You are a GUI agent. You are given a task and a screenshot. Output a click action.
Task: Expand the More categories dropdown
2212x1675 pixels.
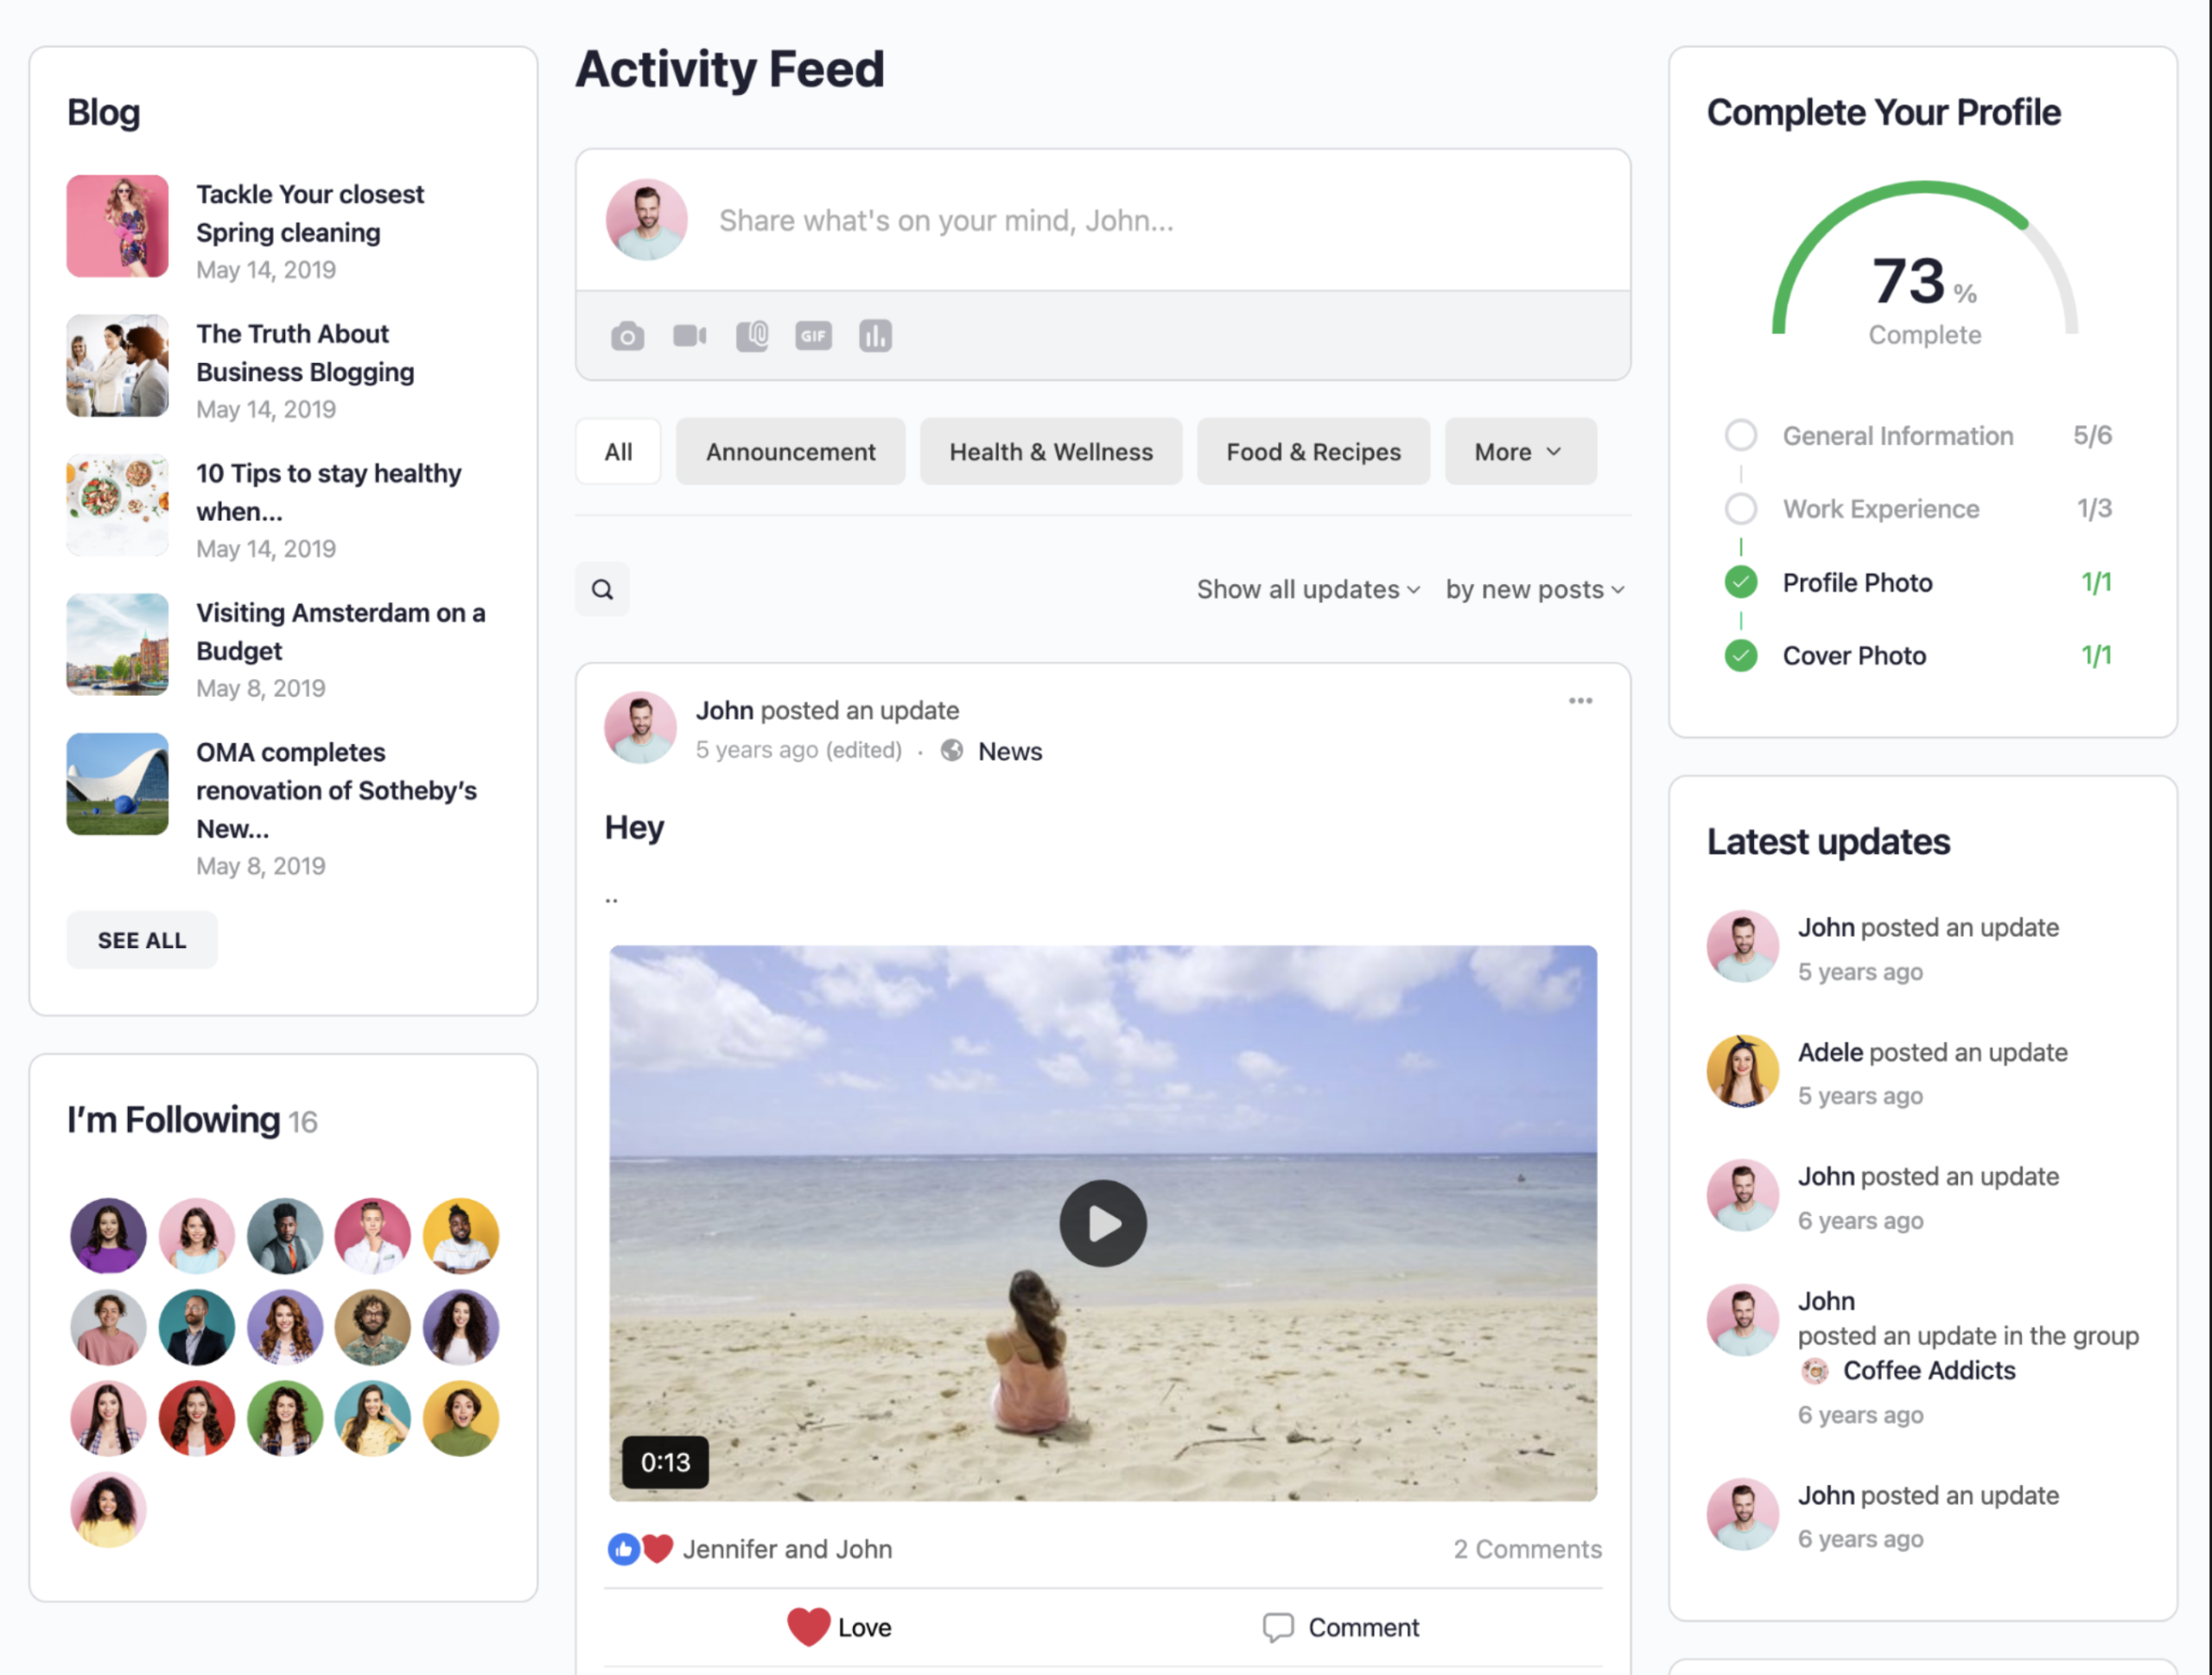pyautogui.click(x=1519, y=452)
